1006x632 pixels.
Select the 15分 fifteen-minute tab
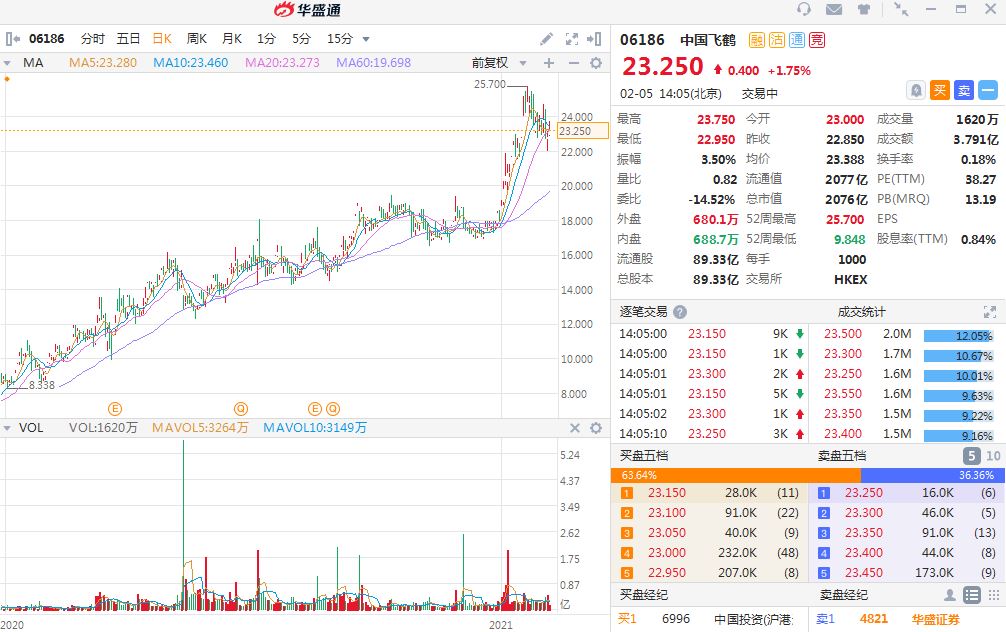pos(339,38)
